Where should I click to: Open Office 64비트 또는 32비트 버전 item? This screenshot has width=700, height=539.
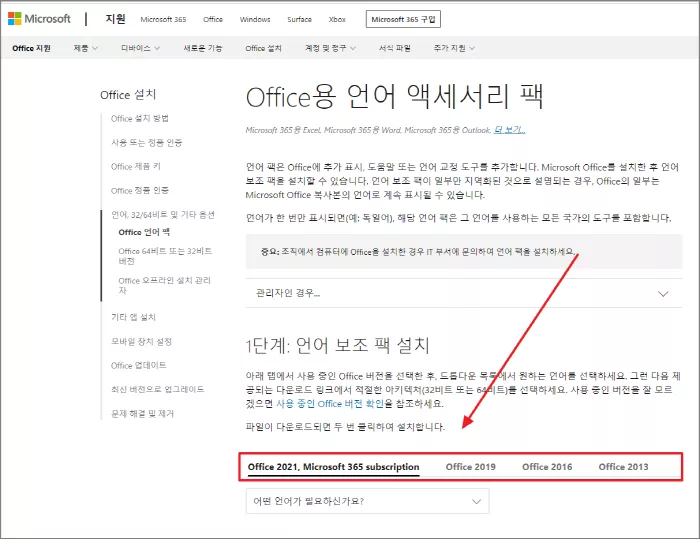pos(165,256)
